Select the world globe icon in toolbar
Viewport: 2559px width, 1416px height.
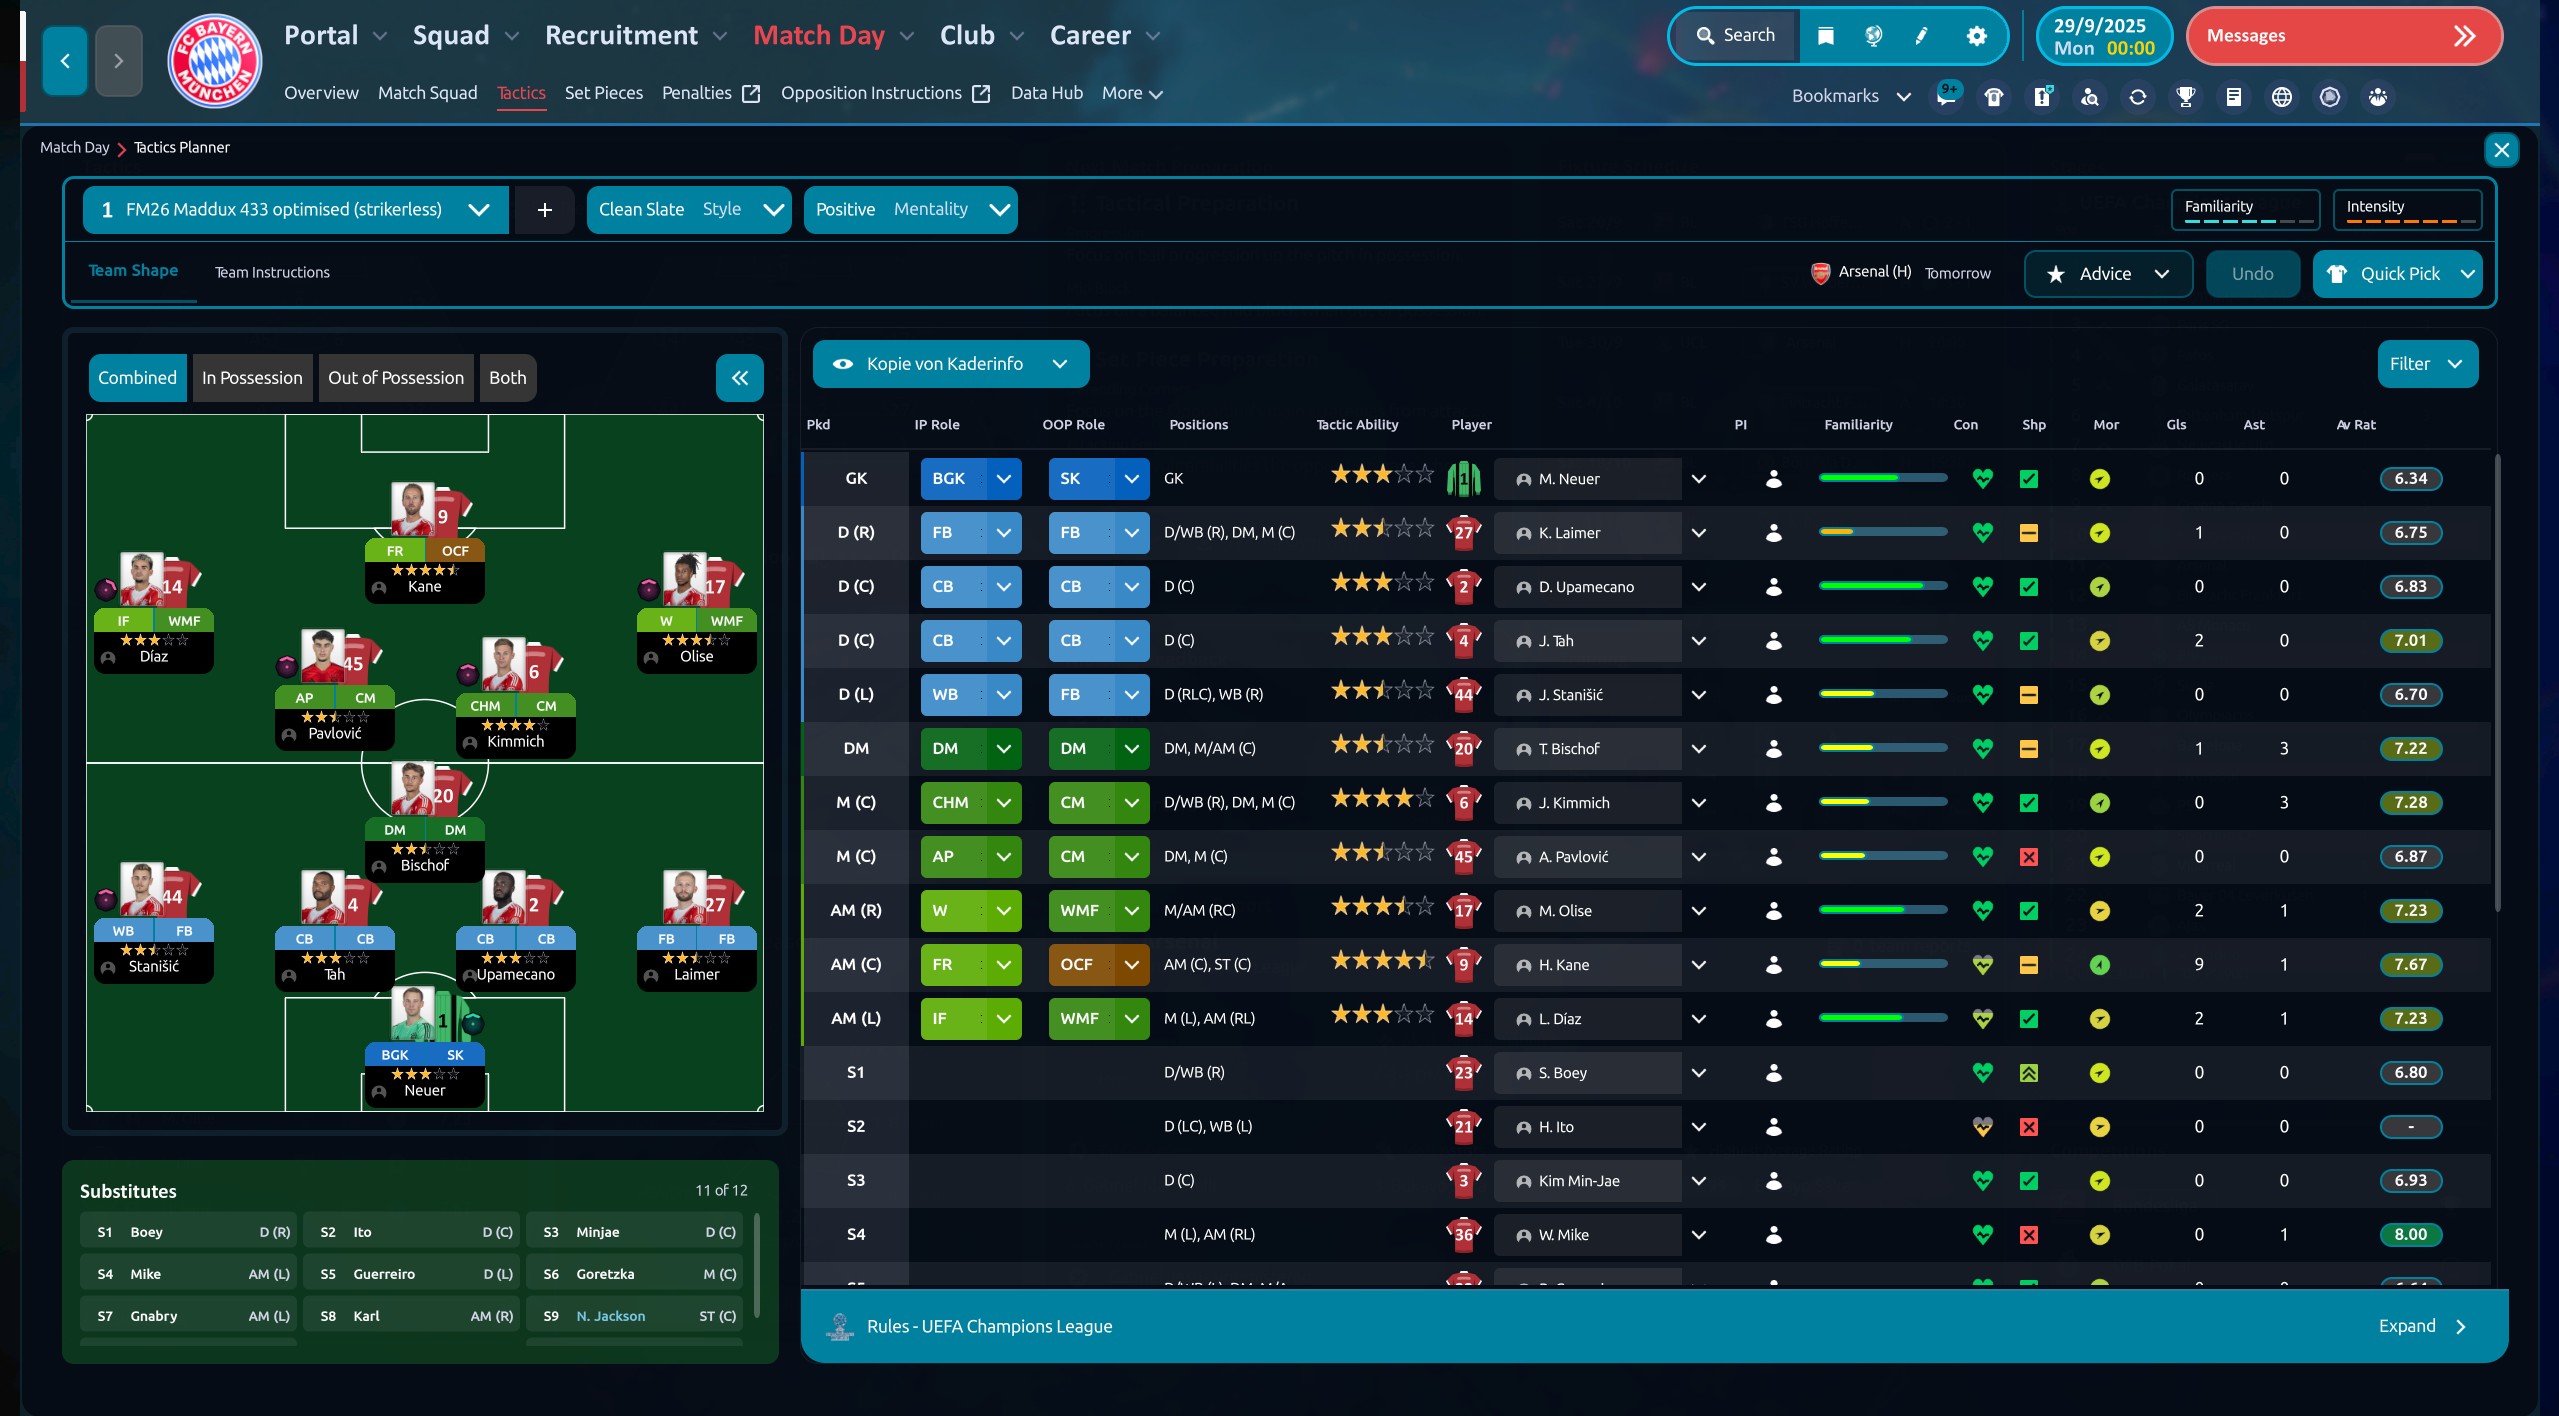2282,96
